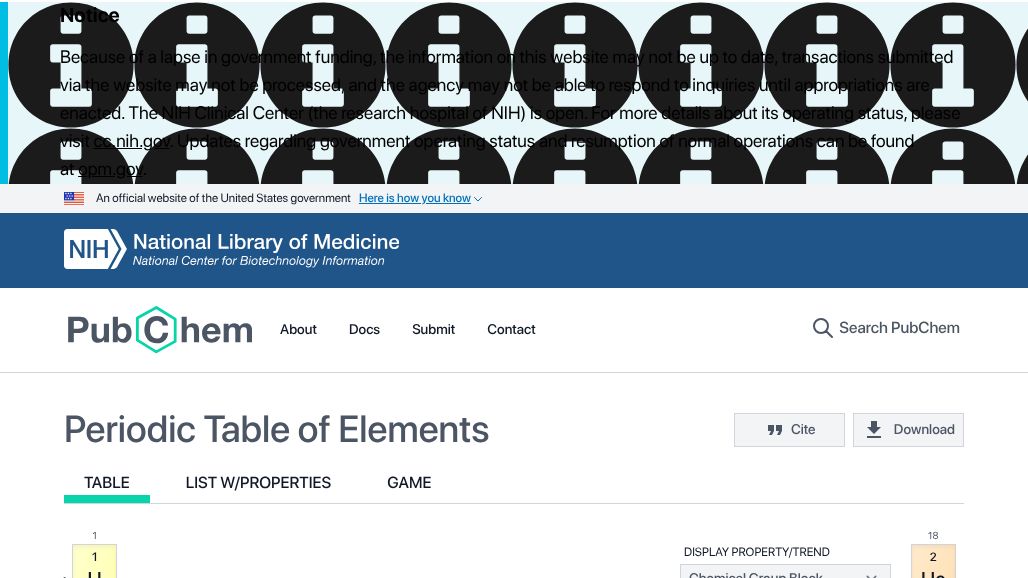
Task: Click the cc.nih.gov link
Action: point(131,141)
